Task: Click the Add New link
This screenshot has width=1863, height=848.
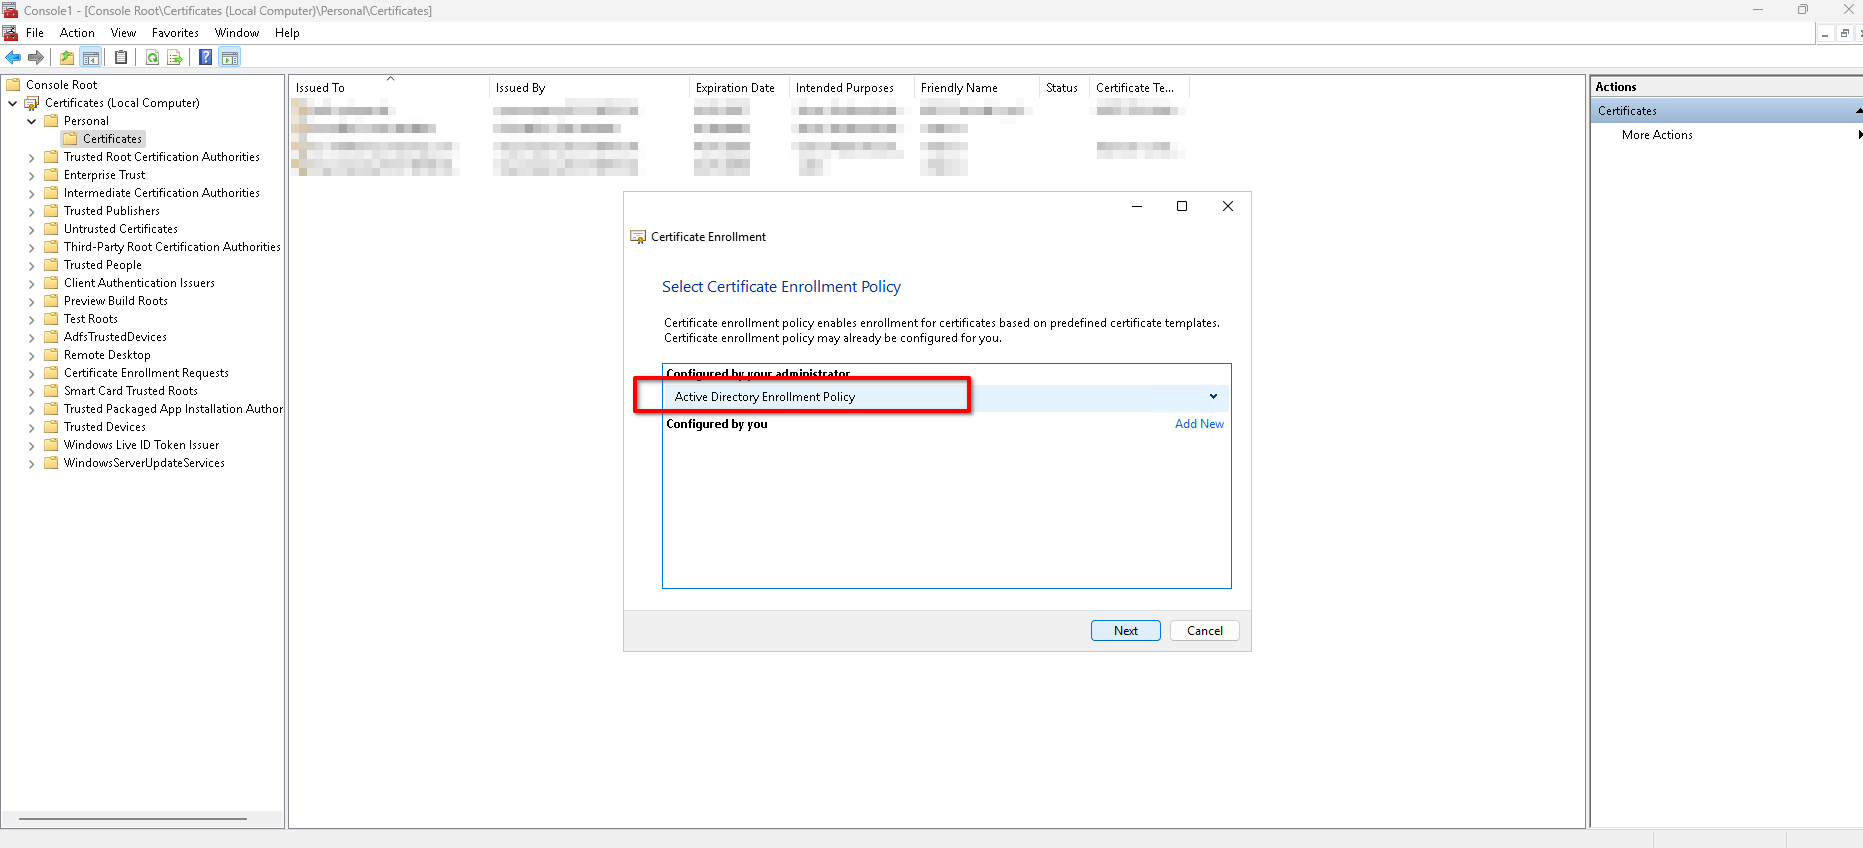Action: pos(1199,424)
